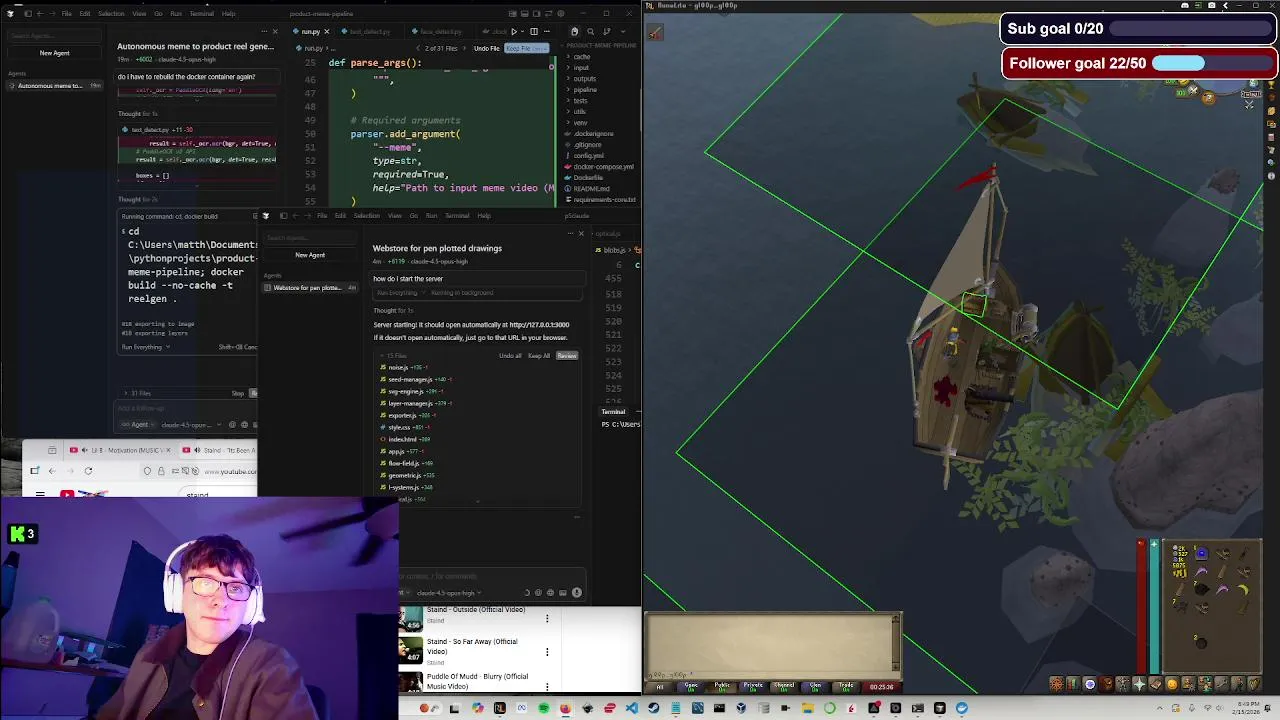This screenshot has height=720, width=1280.
Task: Click the Review button in the changes list
Action: (x=567, y=356)
